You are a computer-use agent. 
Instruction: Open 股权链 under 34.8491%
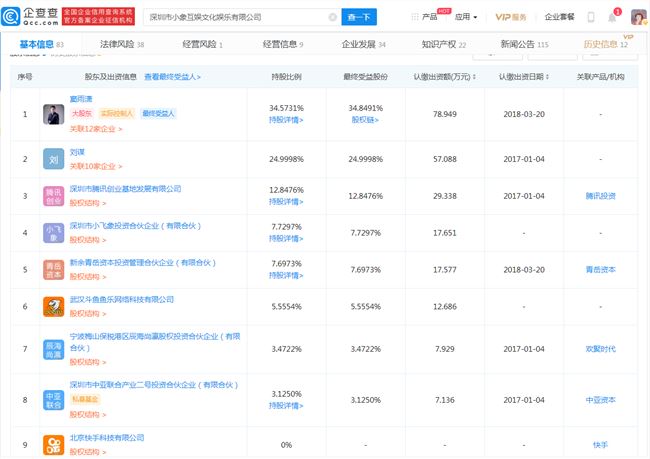pyautogui.click(x=365, y=120)
